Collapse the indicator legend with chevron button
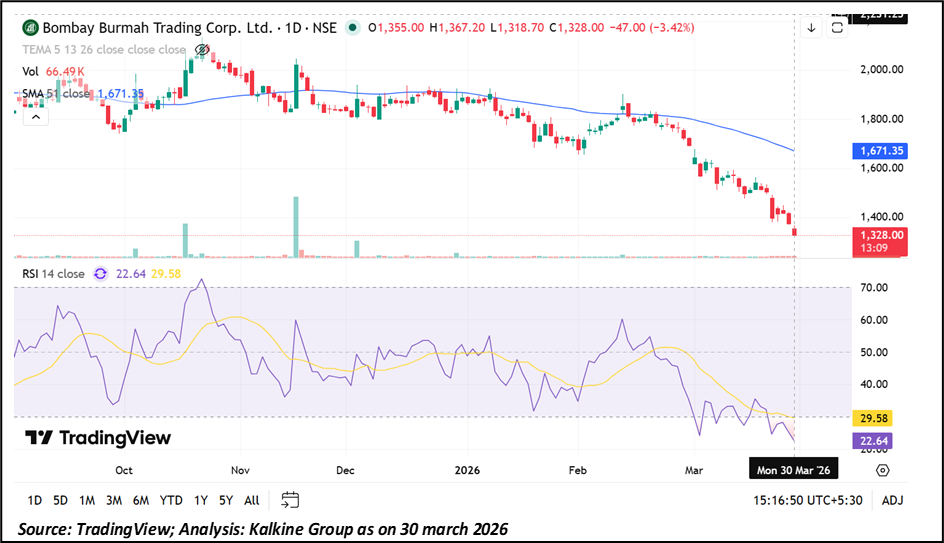944x543 pixels. click(35, 117)
